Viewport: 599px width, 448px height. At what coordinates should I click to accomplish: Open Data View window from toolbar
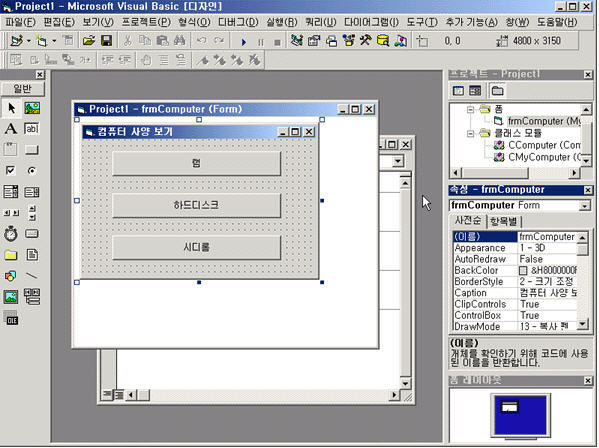click(x=383, y=40)
